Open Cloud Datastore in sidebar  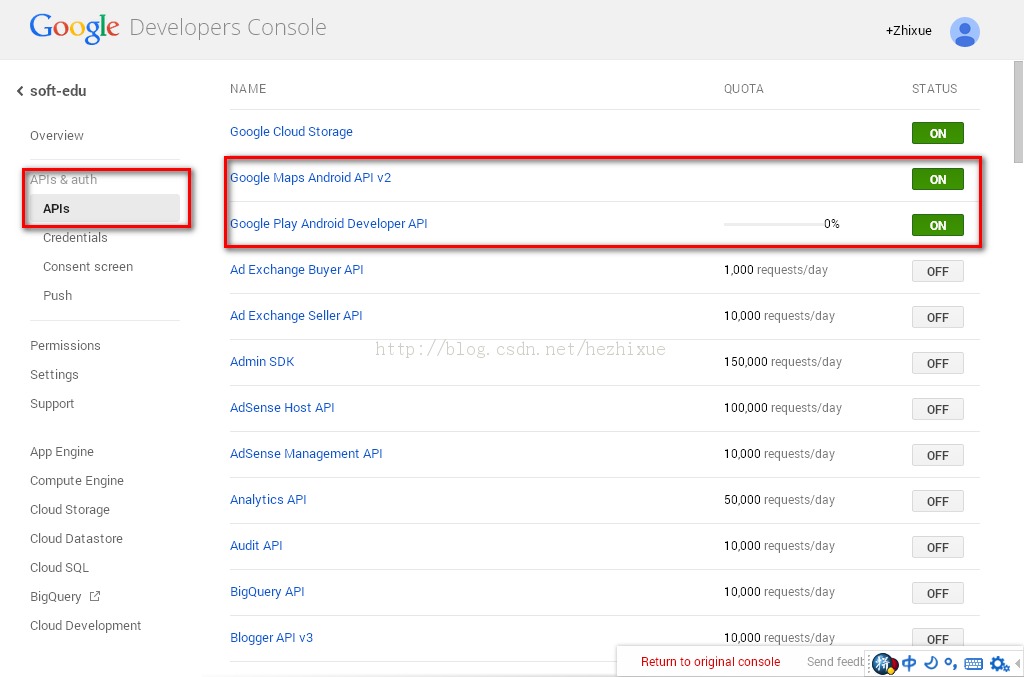pos(76,539)
